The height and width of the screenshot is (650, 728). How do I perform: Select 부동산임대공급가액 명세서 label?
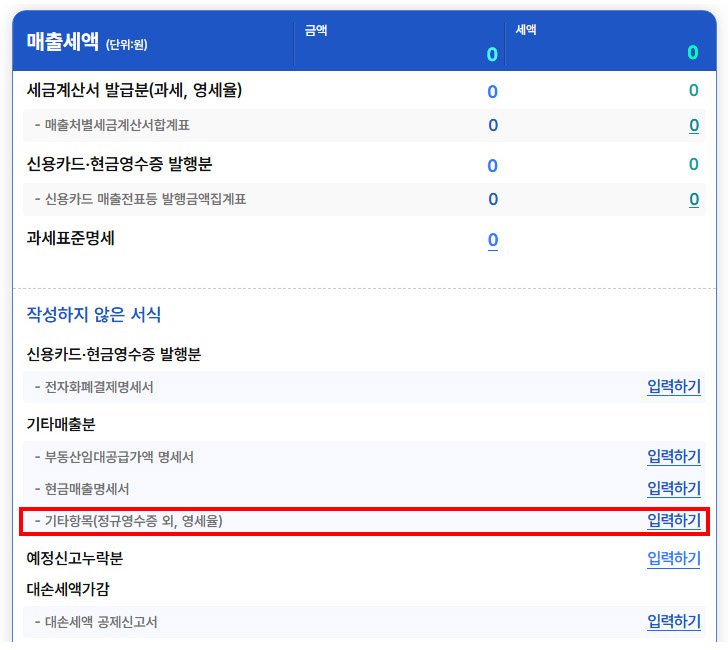coord(119,457)
